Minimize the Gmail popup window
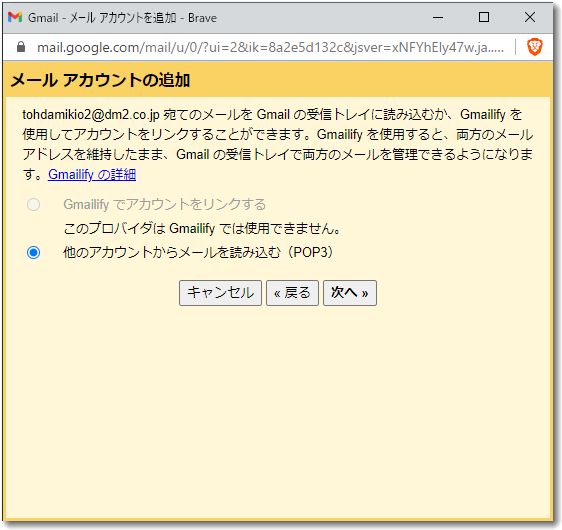Viewport: 562px width, 530px height. pyautogui.click(x=438, y=17)
